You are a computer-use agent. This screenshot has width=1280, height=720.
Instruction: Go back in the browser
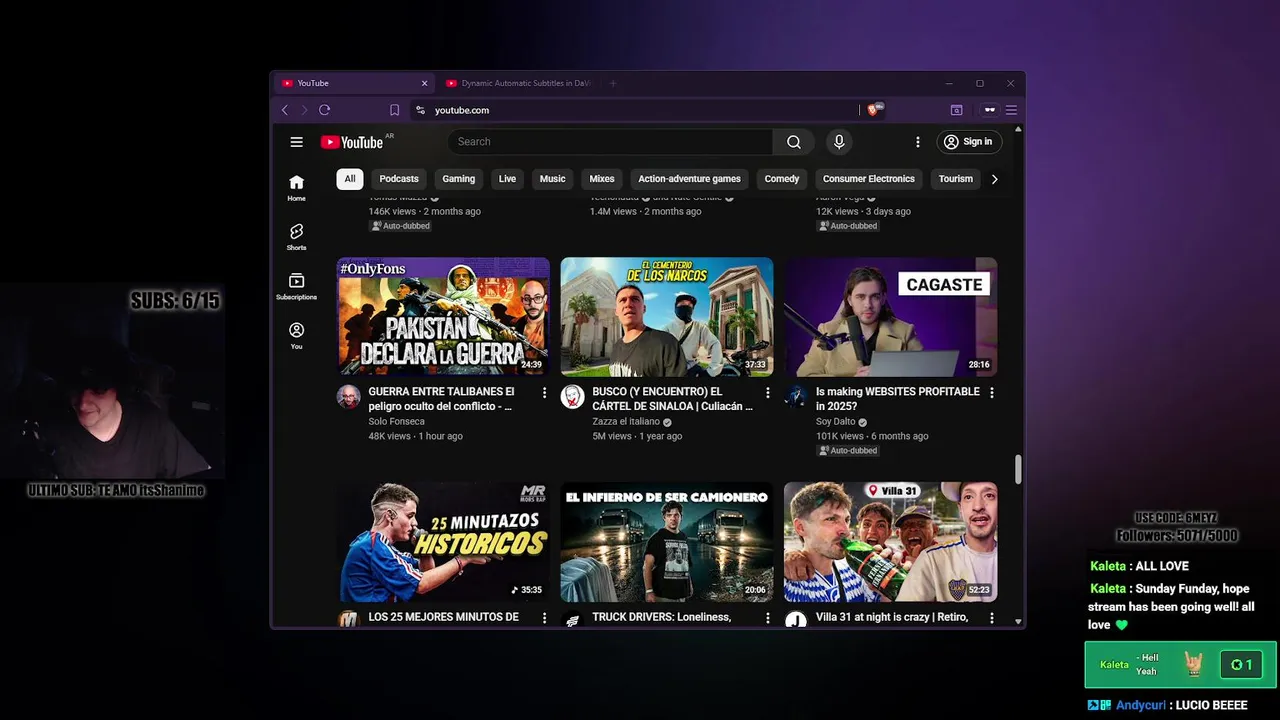coord(285,110)
